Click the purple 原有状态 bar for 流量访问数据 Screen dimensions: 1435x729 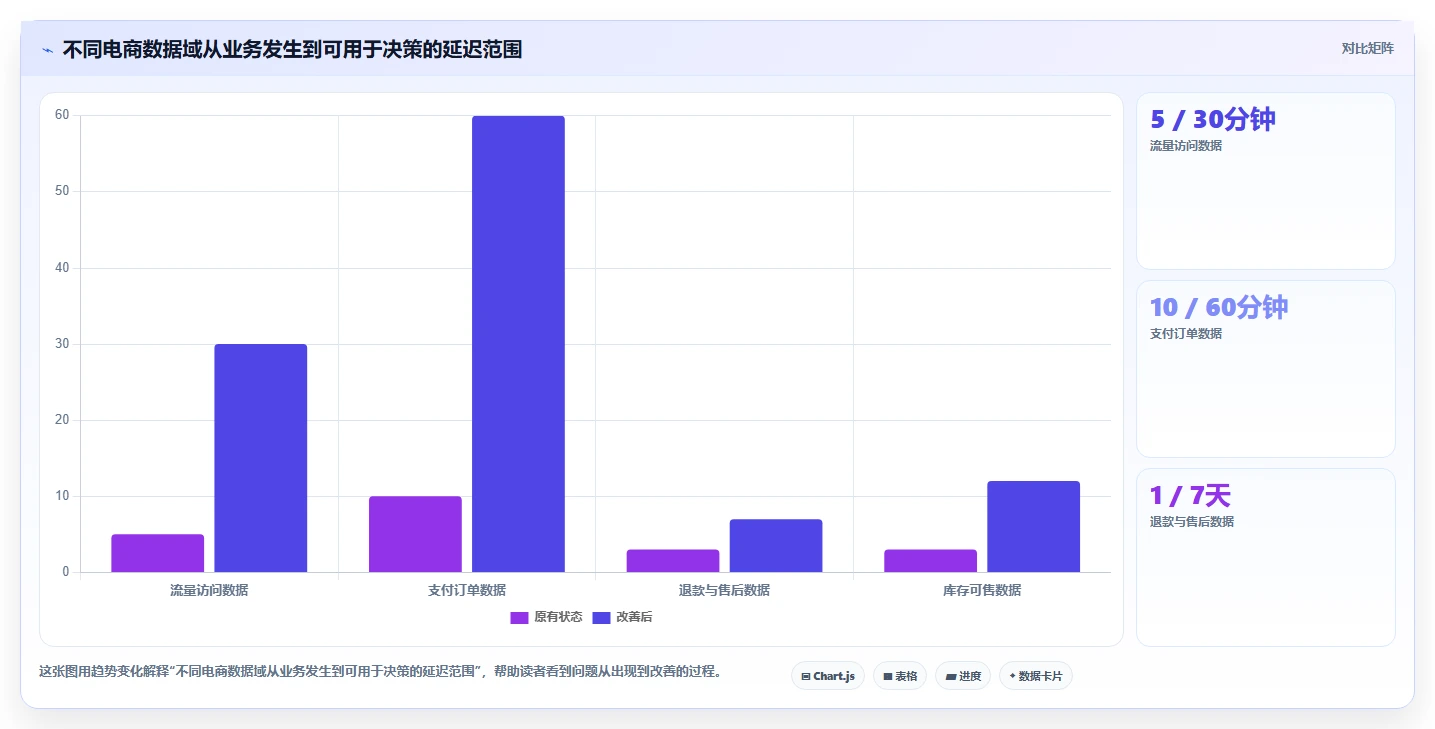click(157, 553)
